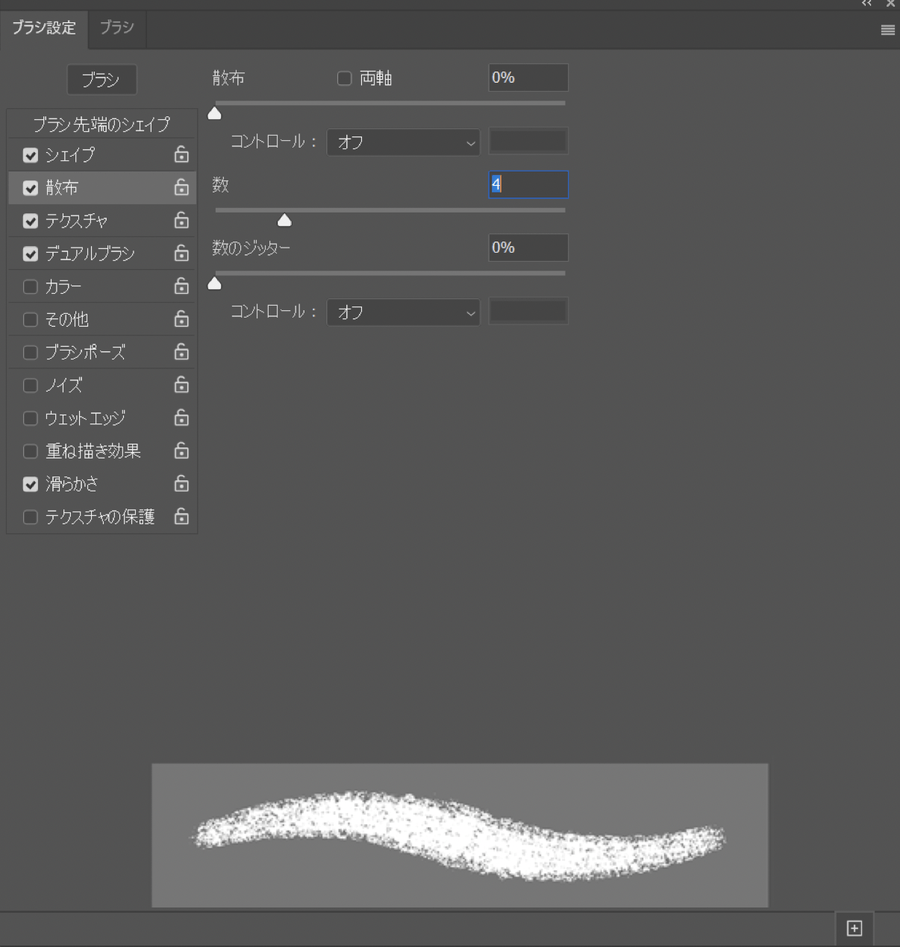This screenshot has width=900, height=947.
Task: Switch to the ブラシ tab
Action: click(117, 28)
